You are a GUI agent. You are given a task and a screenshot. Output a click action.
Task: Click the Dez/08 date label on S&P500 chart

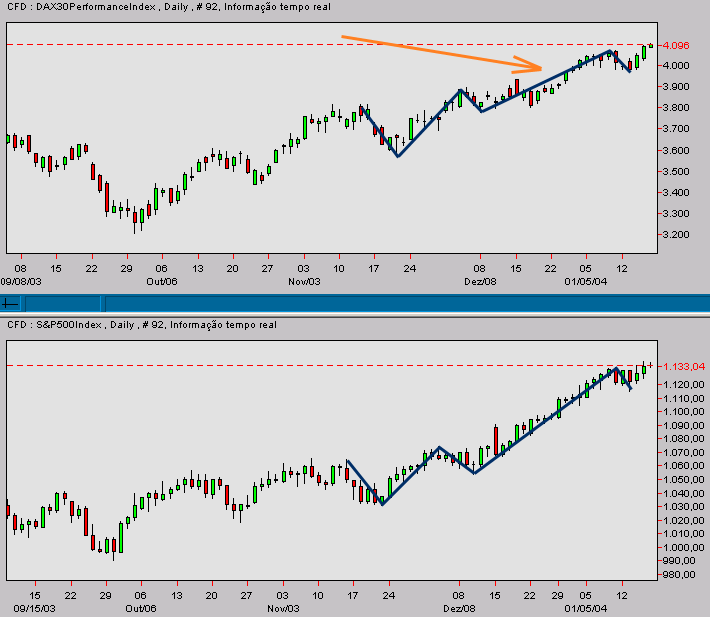459,608
